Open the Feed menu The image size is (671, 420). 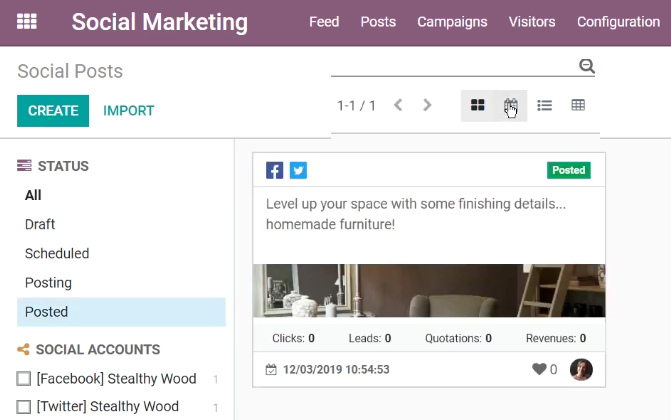click(324, 22)
